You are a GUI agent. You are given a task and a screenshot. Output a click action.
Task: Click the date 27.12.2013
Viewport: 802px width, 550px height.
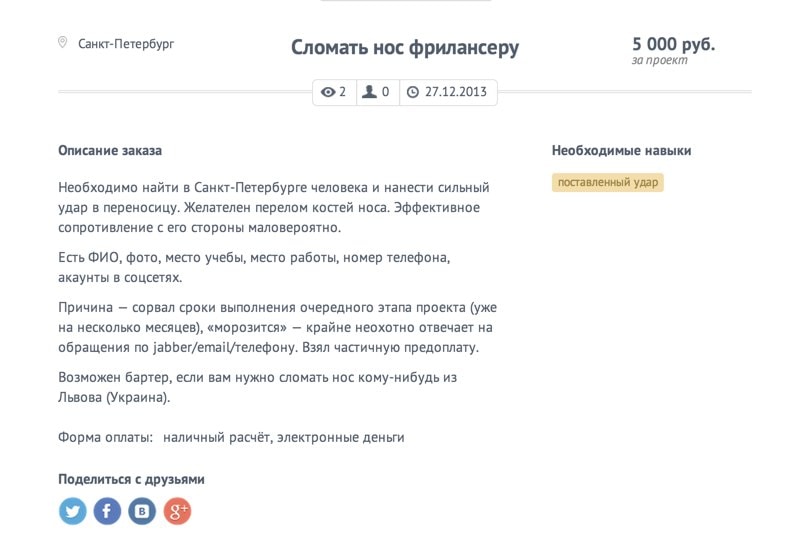(456, 92)
